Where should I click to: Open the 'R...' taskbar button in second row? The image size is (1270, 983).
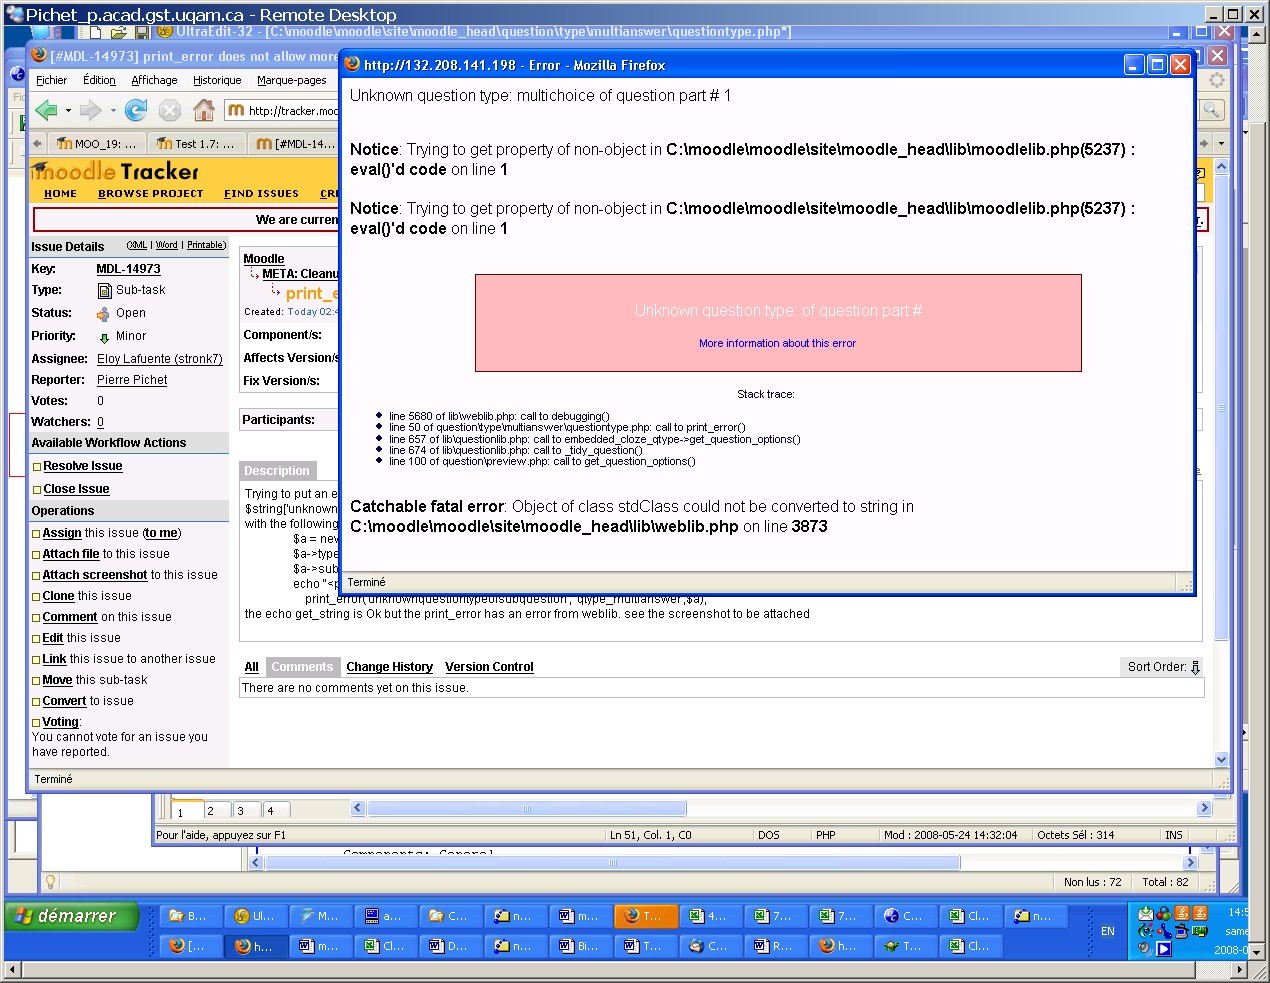pos(776,946)
